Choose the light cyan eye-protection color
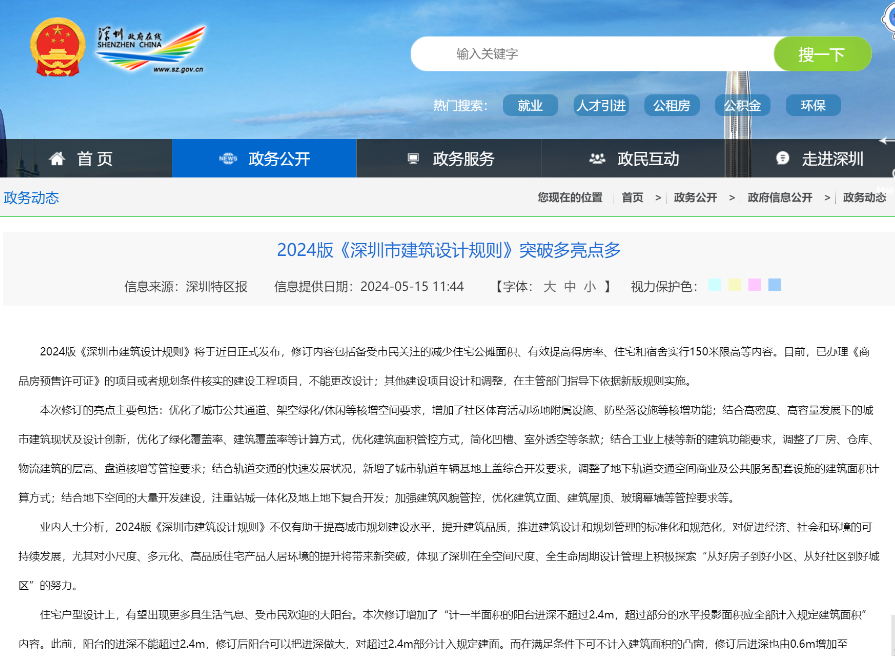Image resolution: width=895 pixels, height=656 pixels. [x=715, y=285]
